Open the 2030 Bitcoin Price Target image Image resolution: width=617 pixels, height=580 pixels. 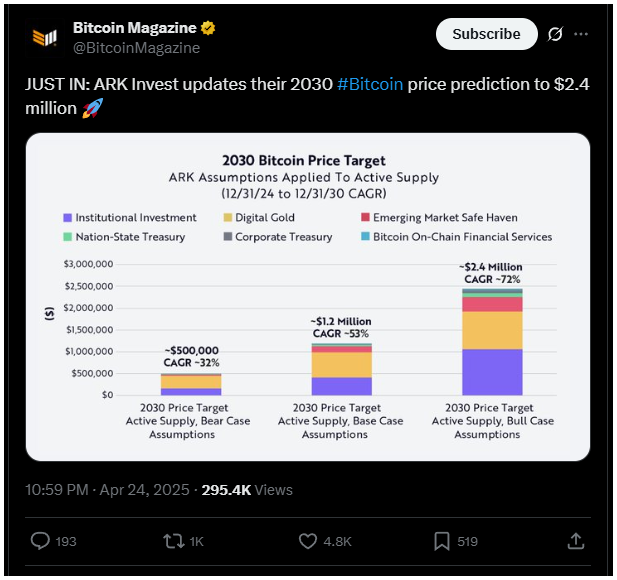tap(308, 297)
